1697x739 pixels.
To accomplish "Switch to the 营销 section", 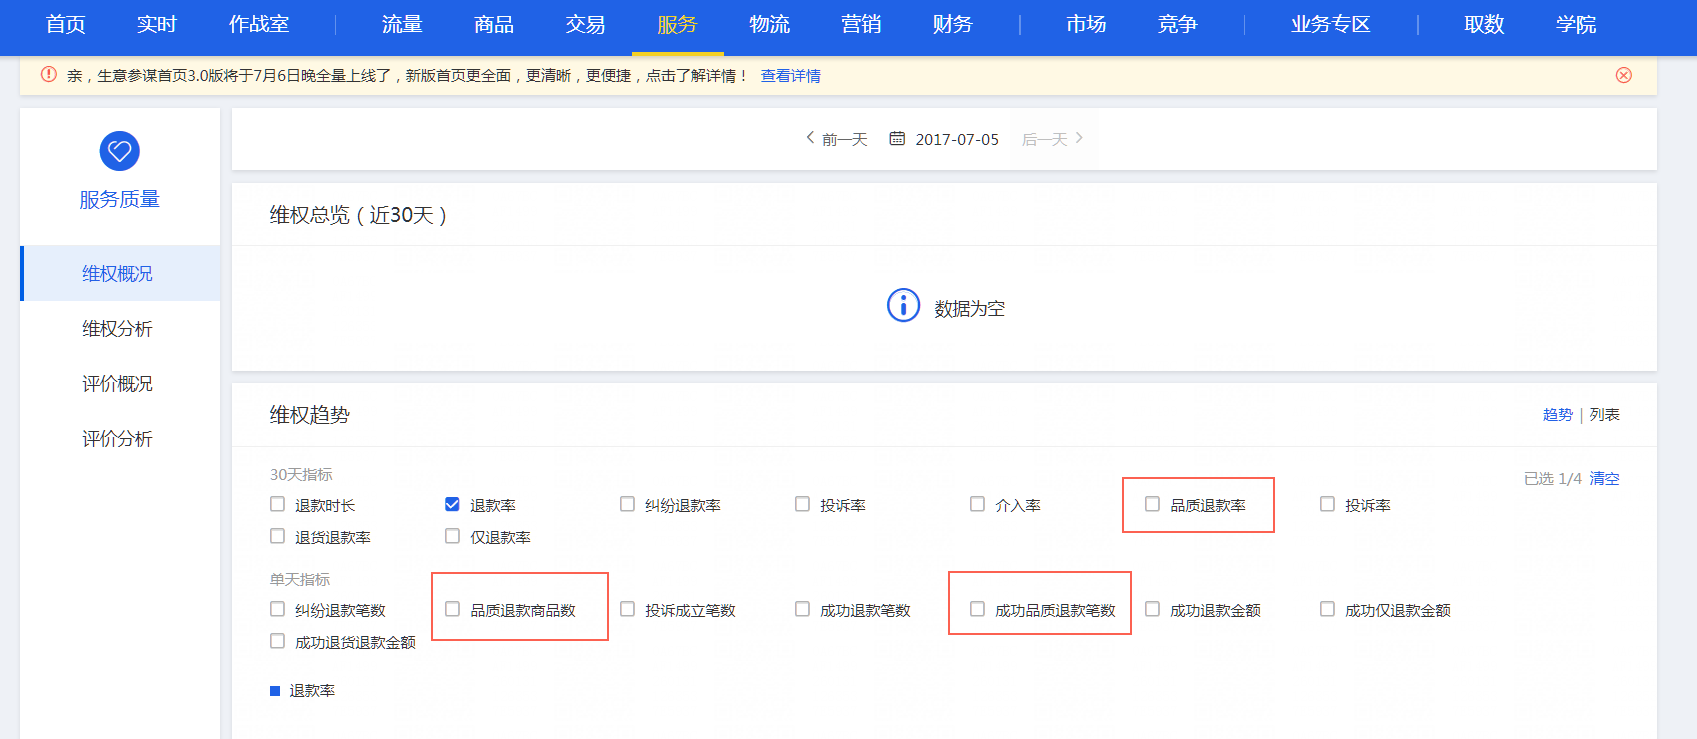I will pos(861,24).
